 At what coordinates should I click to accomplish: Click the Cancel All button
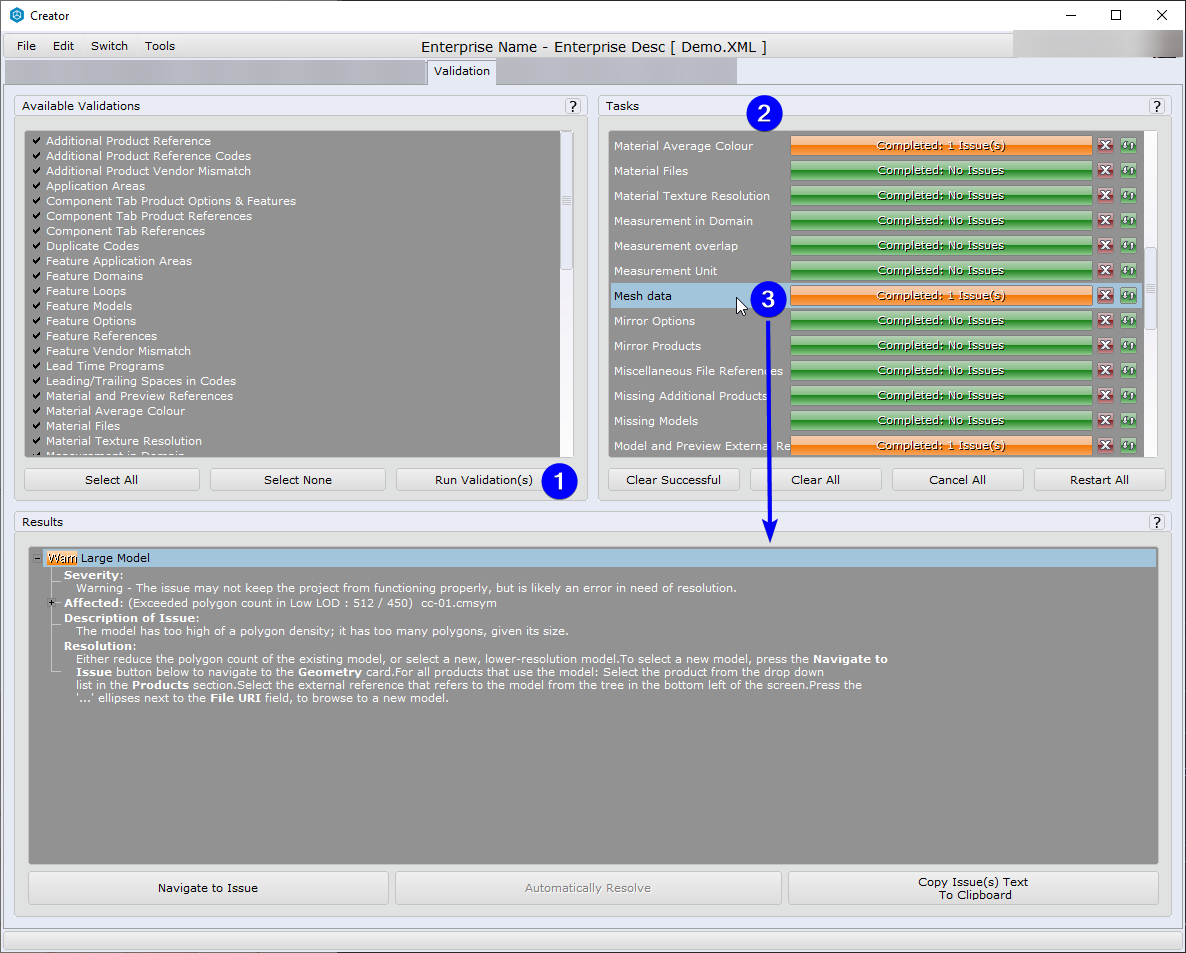957,480
